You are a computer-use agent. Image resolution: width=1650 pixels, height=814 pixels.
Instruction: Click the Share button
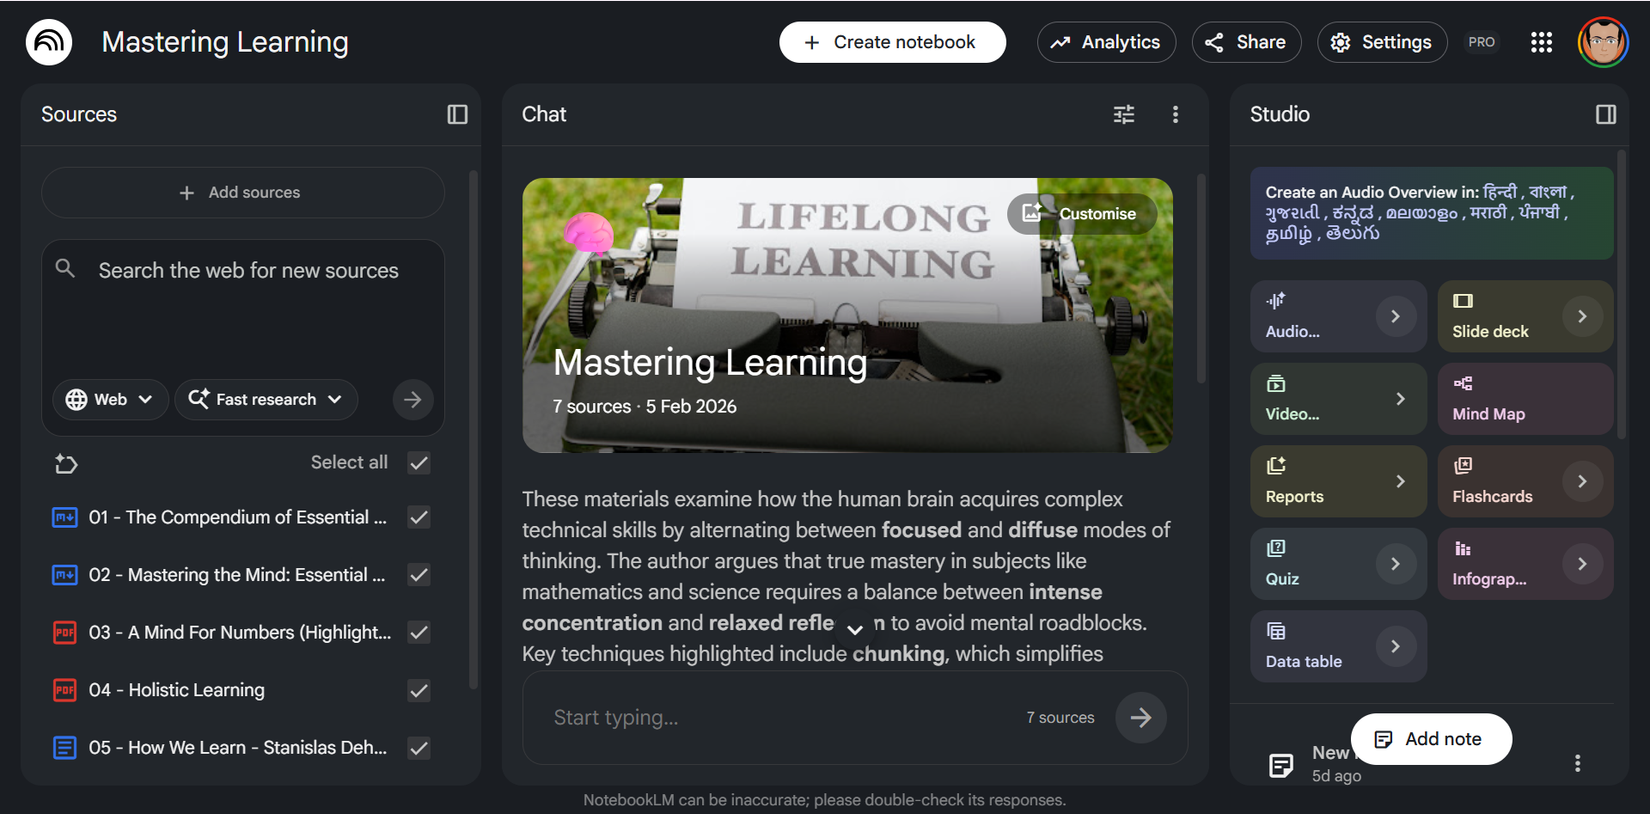pos(1246,42)
